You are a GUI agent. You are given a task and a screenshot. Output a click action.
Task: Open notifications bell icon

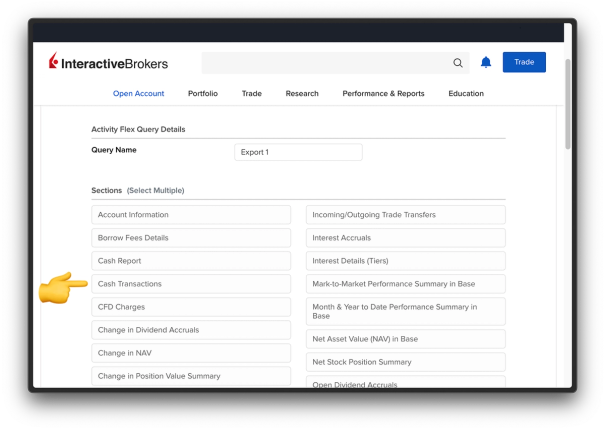pos(486,62)
